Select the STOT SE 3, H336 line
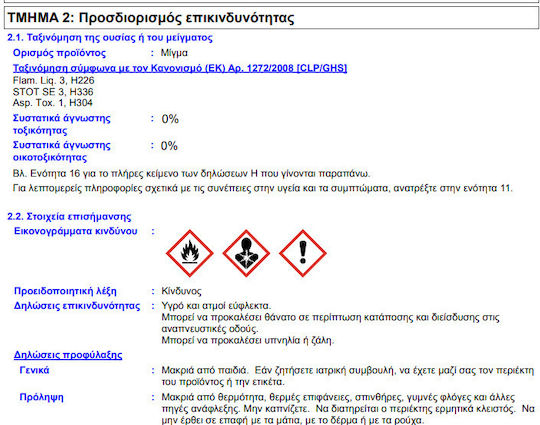 (x=53, y=92)
